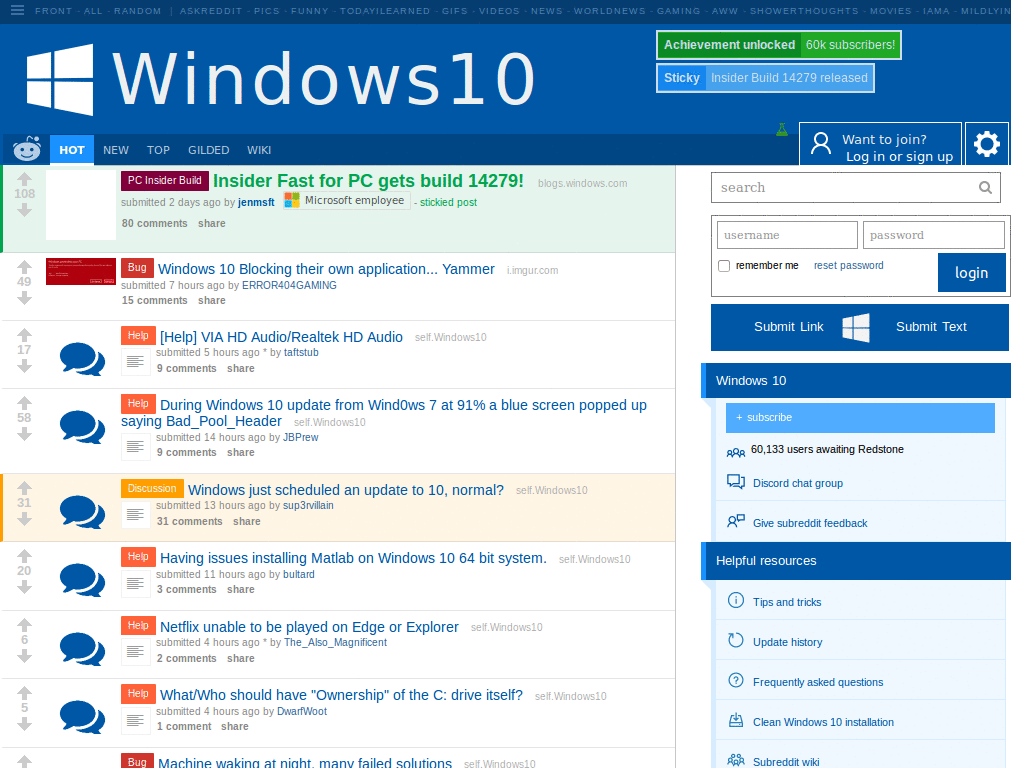Image resolution: width=1024 pixels, height=768 pixels.
Task: Click the subscribe button
Action: point(860,417)
